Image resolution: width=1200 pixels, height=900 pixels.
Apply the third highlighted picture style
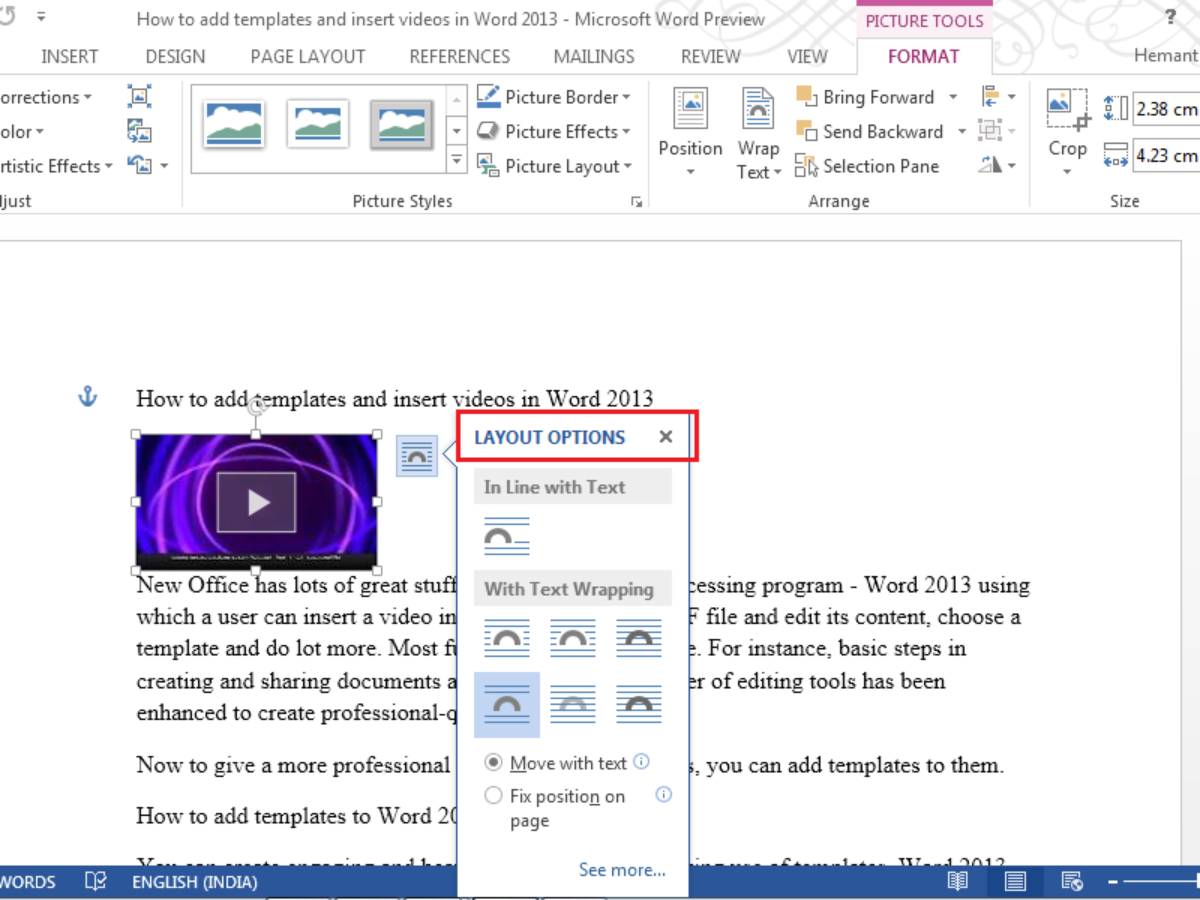[x=402, y=124]
